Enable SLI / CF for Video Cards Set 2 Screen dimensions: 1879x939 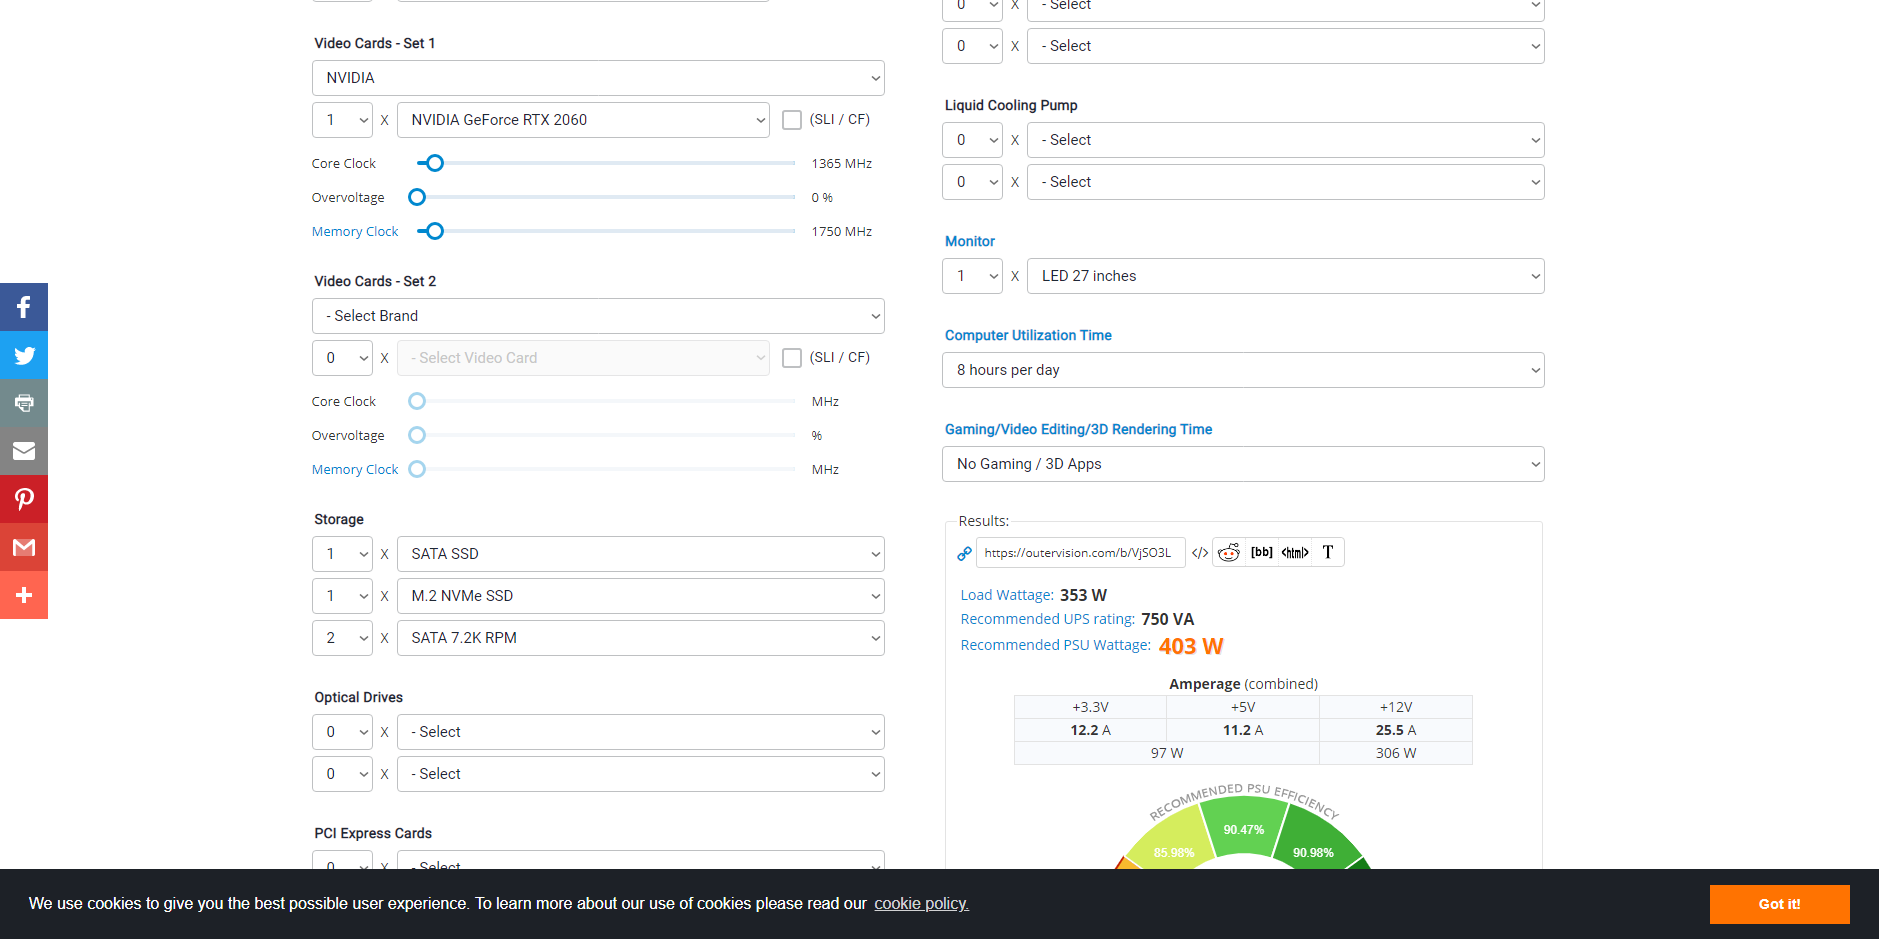pyautogui.click(x=792, y=358)
